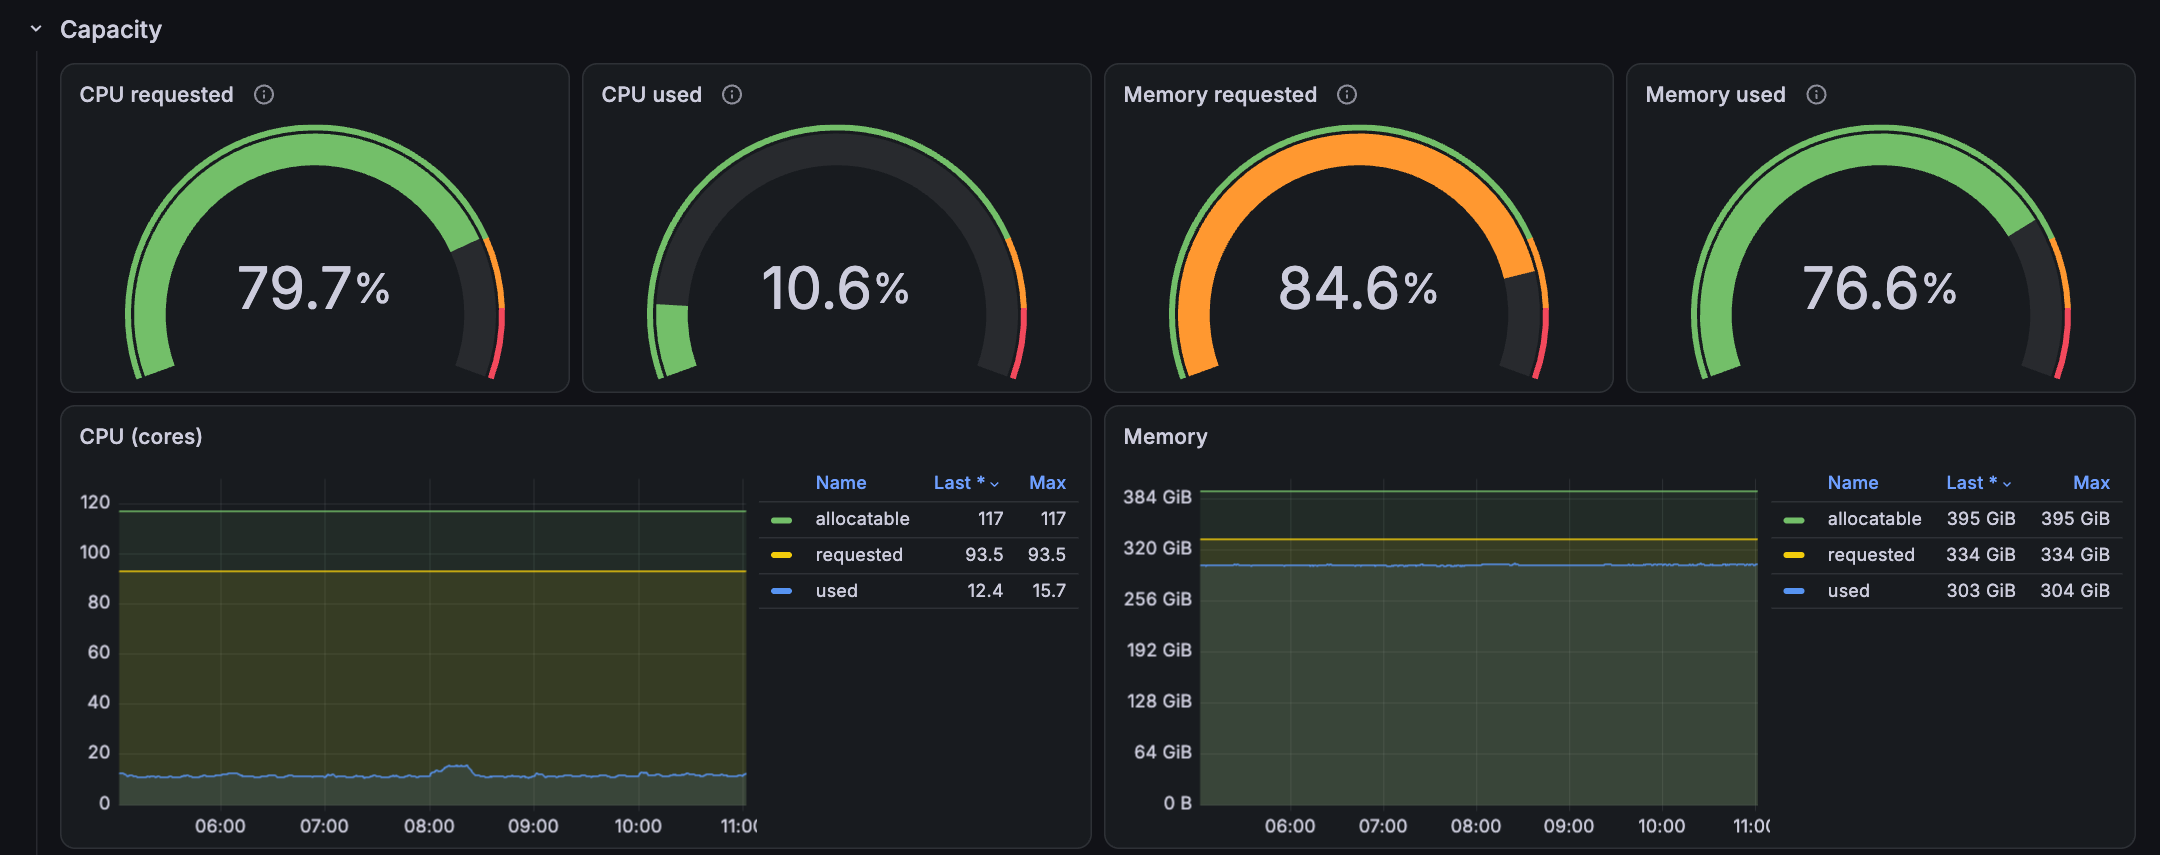Sort CPU legend by Max column

[x=1047, y=483]
